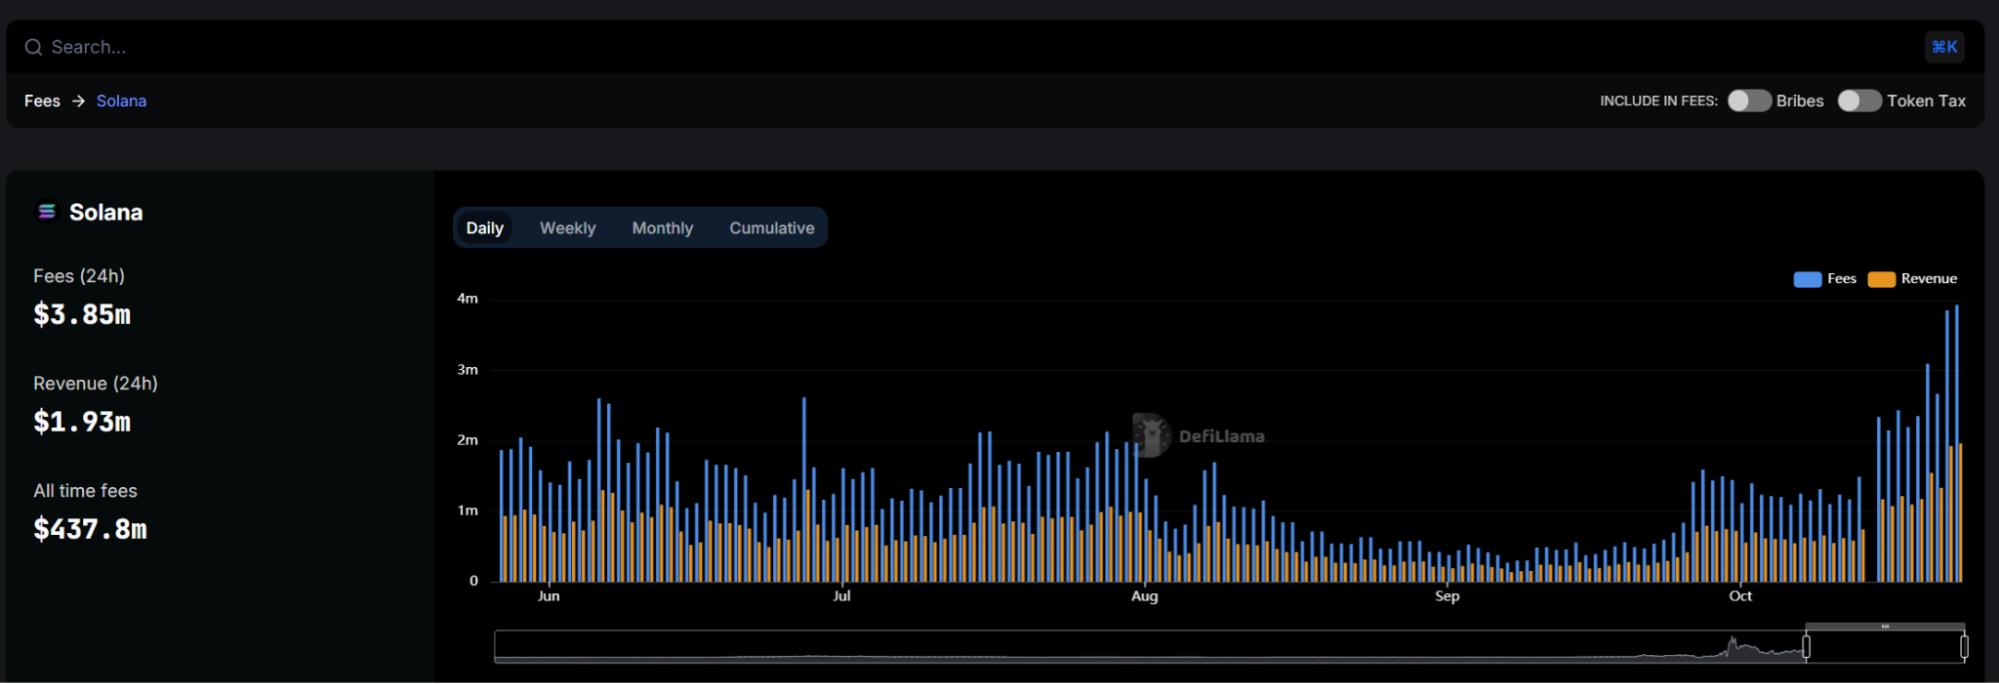1999x684 pixels.
Task: Click the $3.85m fees value
Action: click(x=82, y=314)
